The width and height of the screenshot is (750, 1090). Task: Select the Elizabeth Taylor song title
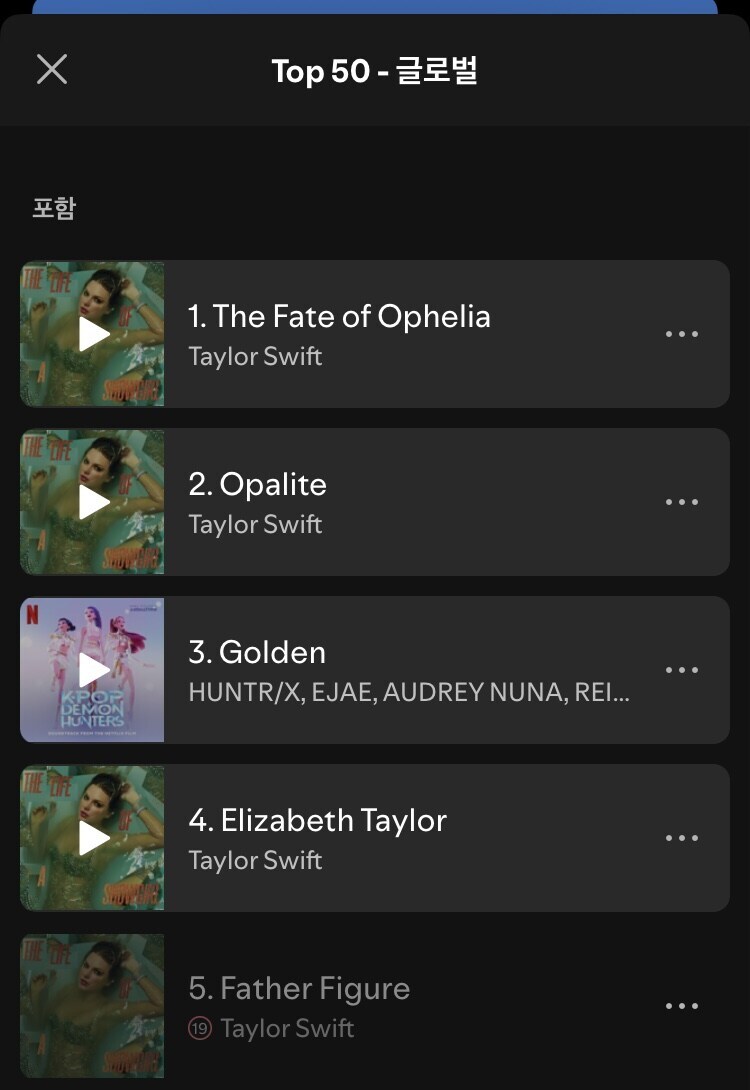click(317, 821)
